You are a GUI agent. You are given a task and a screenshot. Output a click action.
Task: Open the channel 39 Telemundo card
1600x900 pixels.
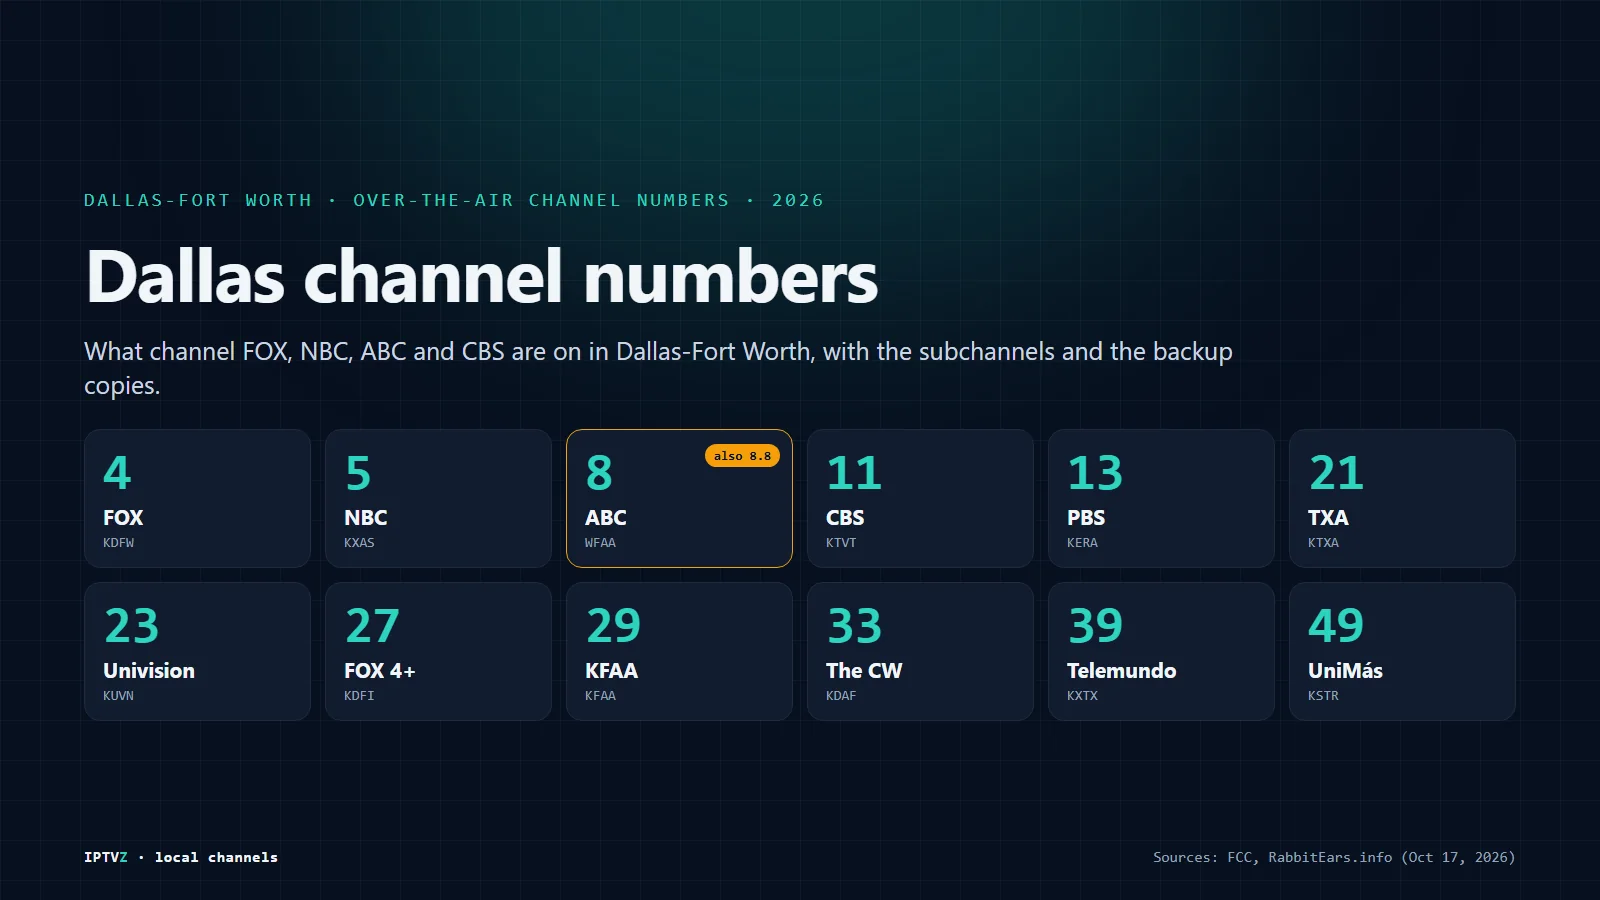coord(1161,651)
